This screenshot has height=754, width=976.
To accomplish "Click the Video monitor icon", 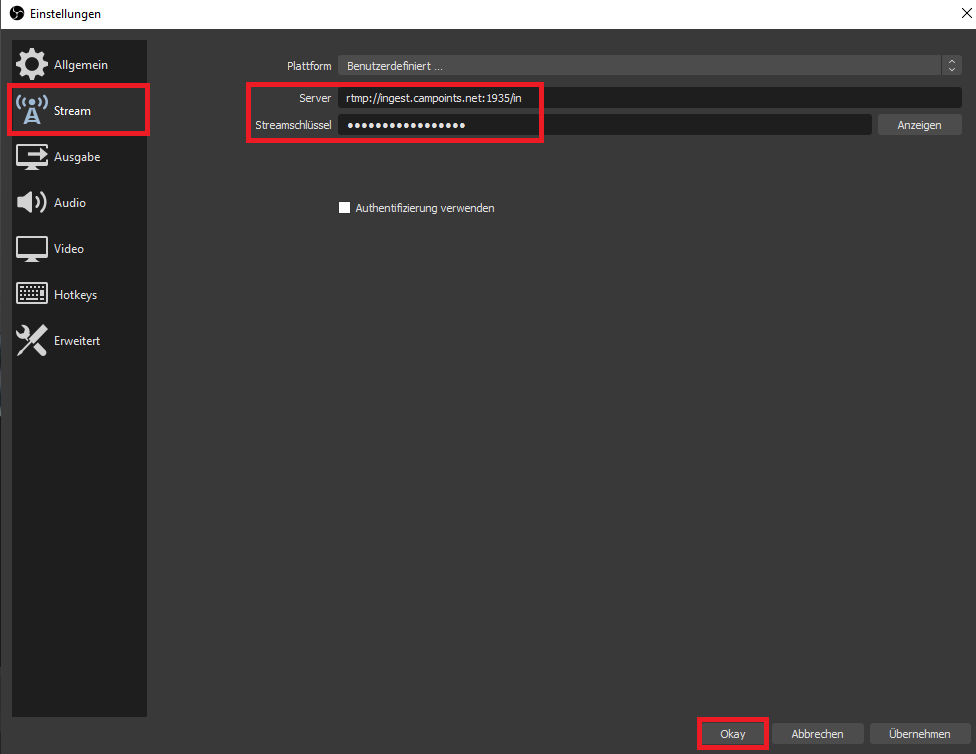I will pos(32,249).
